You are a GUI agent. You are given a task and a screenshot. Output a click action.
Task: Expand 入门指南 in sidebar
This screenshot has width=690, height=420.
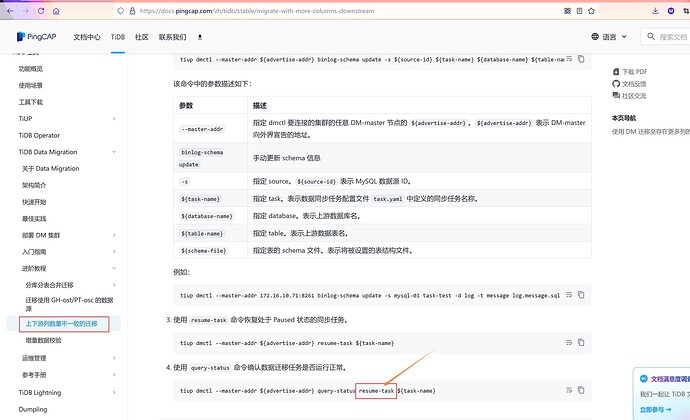pyautogui.click(x=114, y=252)
